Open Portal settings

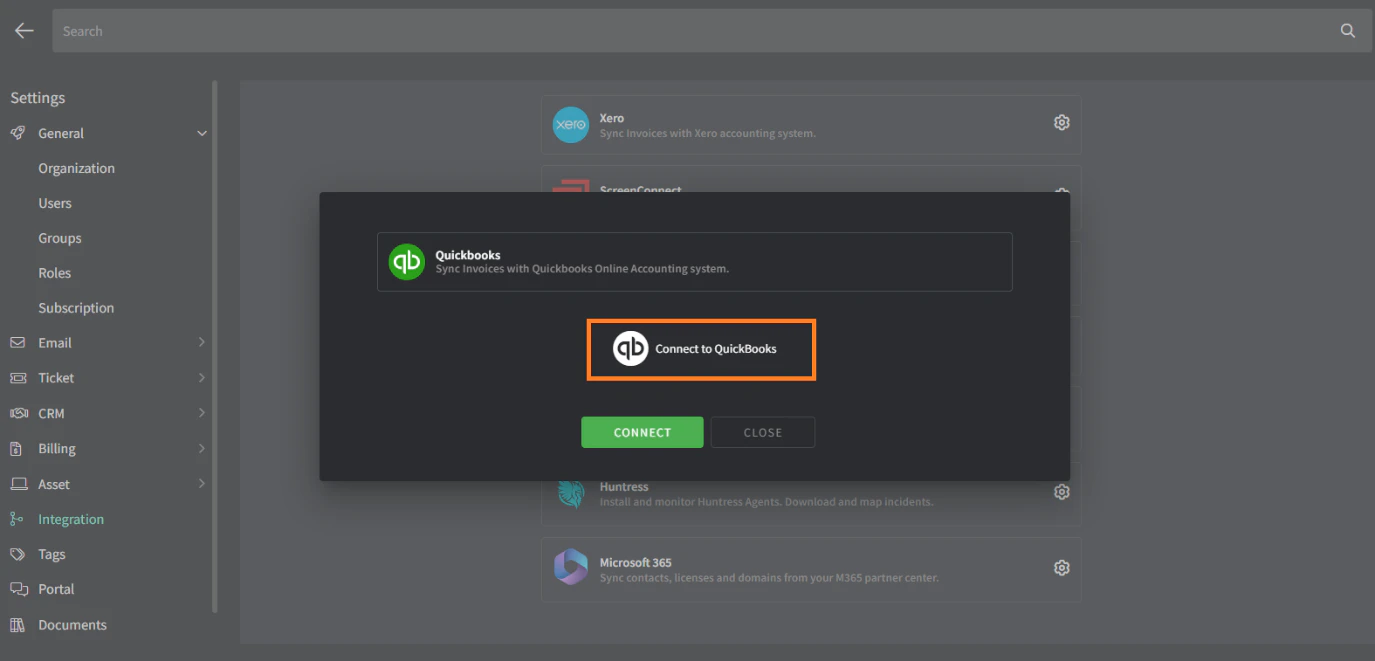coord(56,589)
